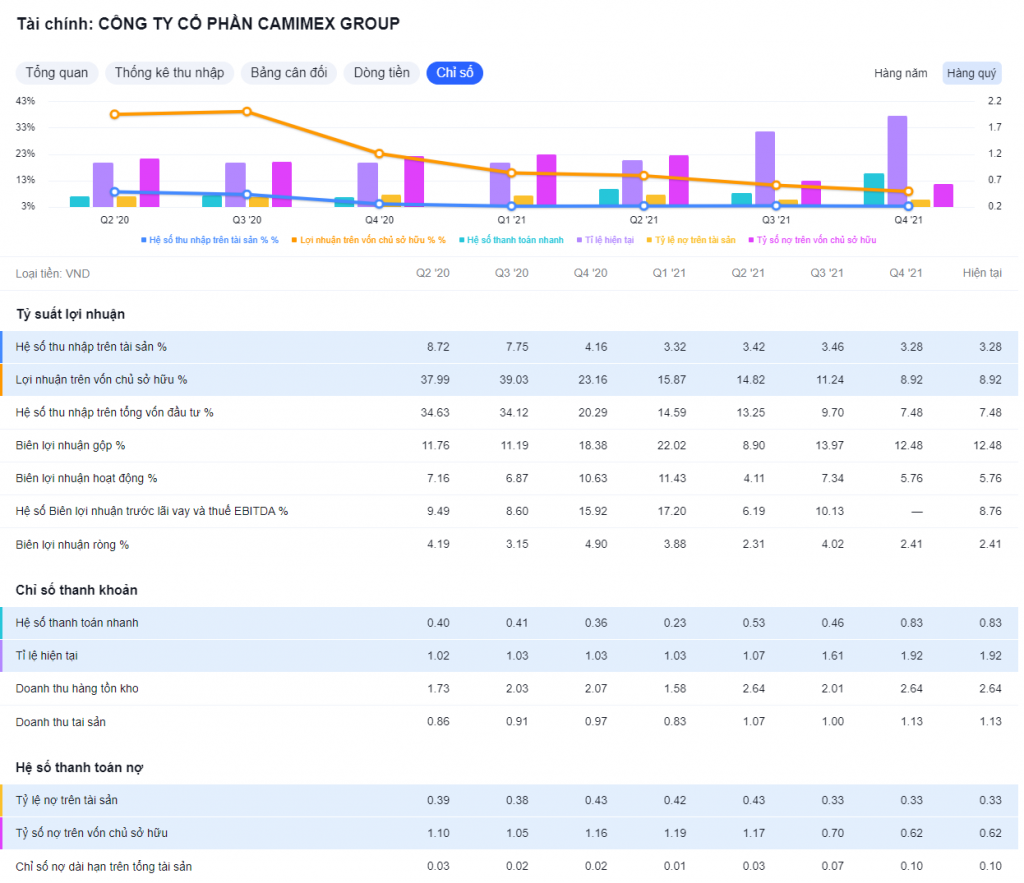Select row Doanh thu tai sản

pyautogui.click(x=509, y=722)
